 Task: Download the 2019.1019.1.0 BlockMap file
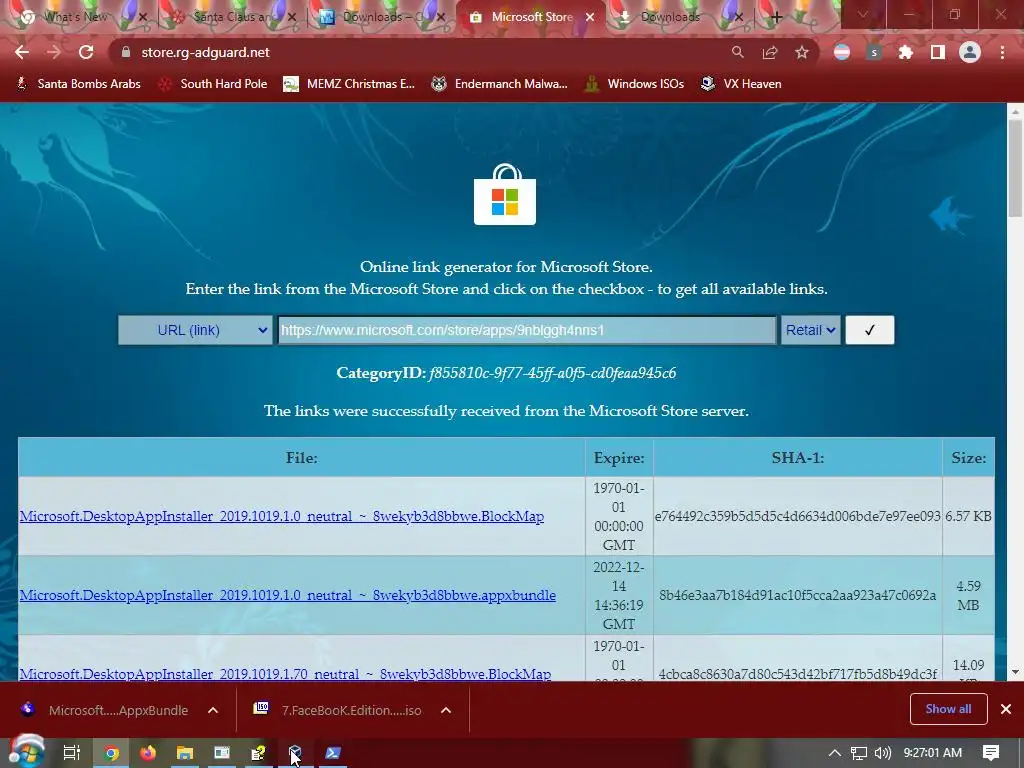[281, 516]
